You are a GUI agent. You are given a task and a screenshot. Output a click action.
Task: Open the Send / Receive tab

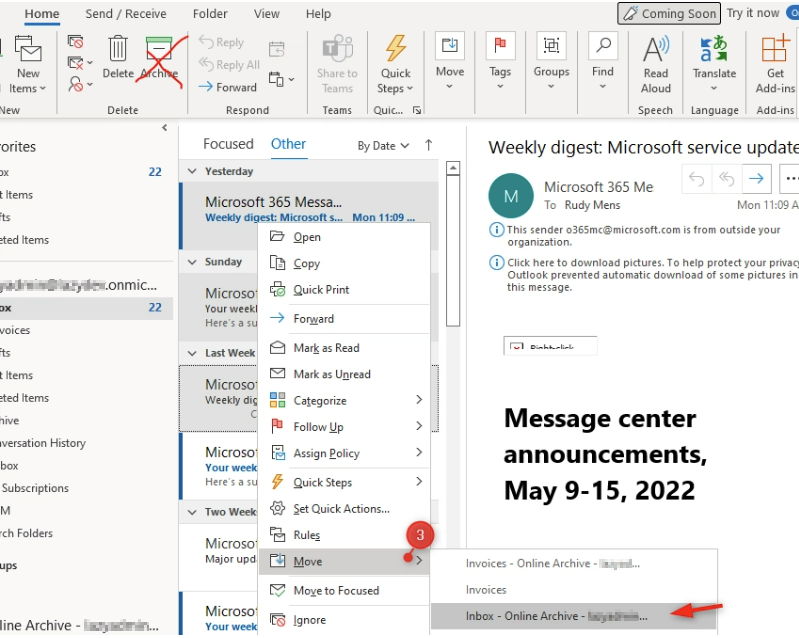click(126, 14)
